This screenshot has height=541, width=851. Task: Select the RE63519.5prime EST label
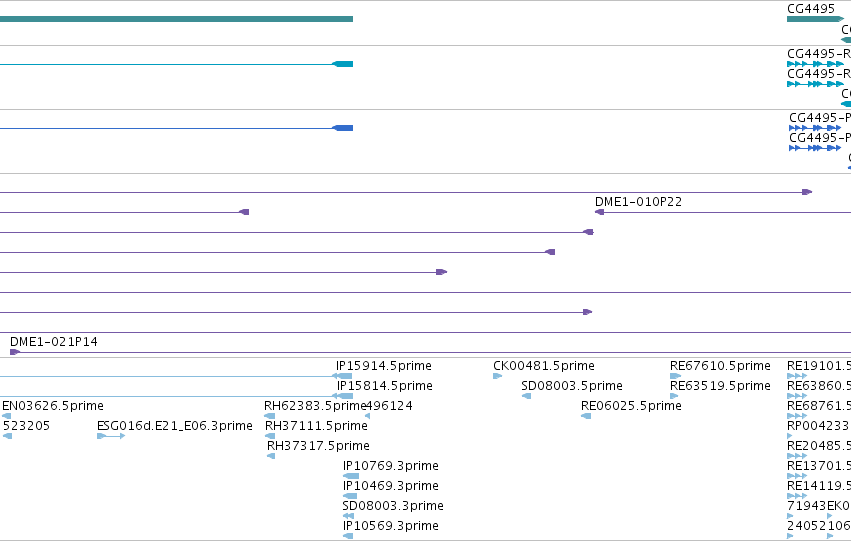pos(720,386)
